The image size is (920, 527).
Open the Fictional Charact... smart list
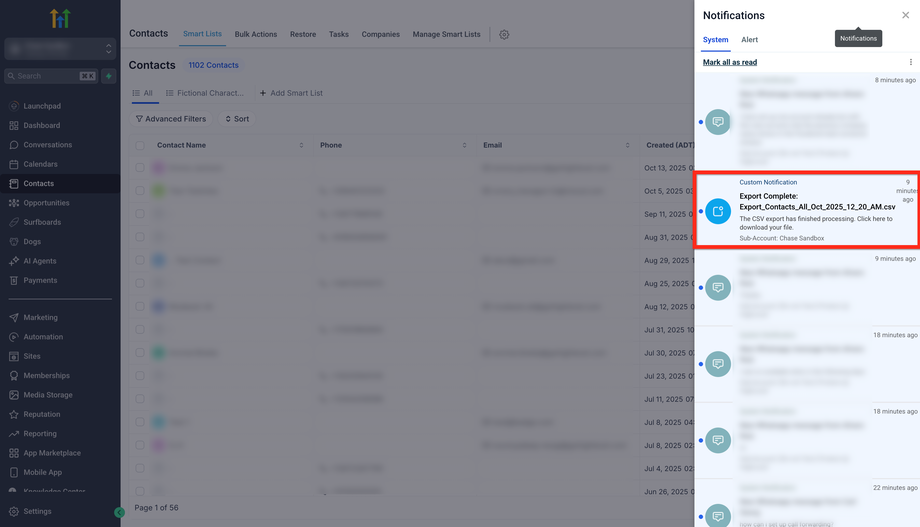click(x=204, y=93)
